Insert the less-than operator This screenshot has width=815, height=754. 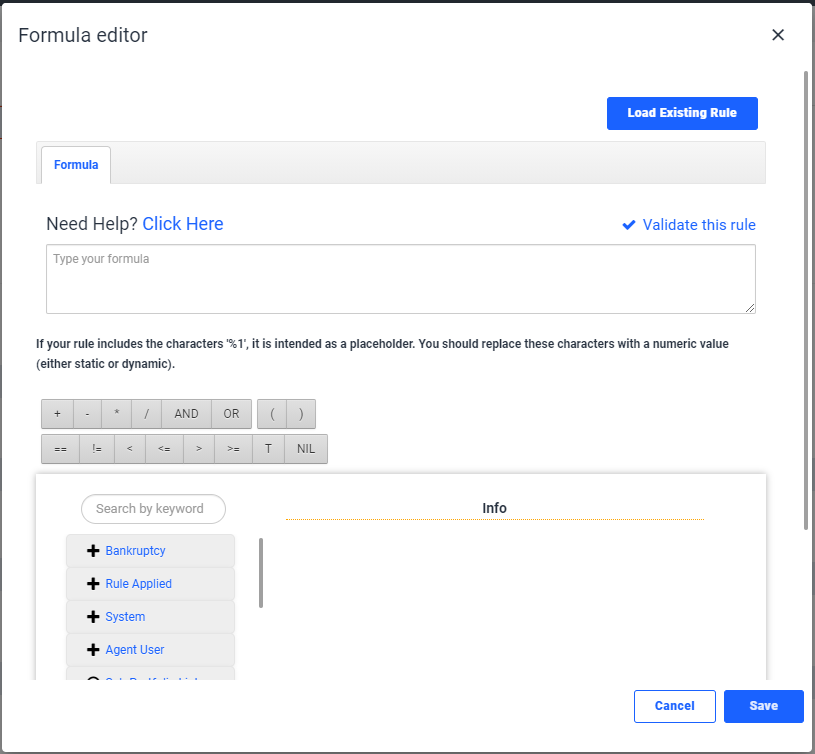(130, 448)
